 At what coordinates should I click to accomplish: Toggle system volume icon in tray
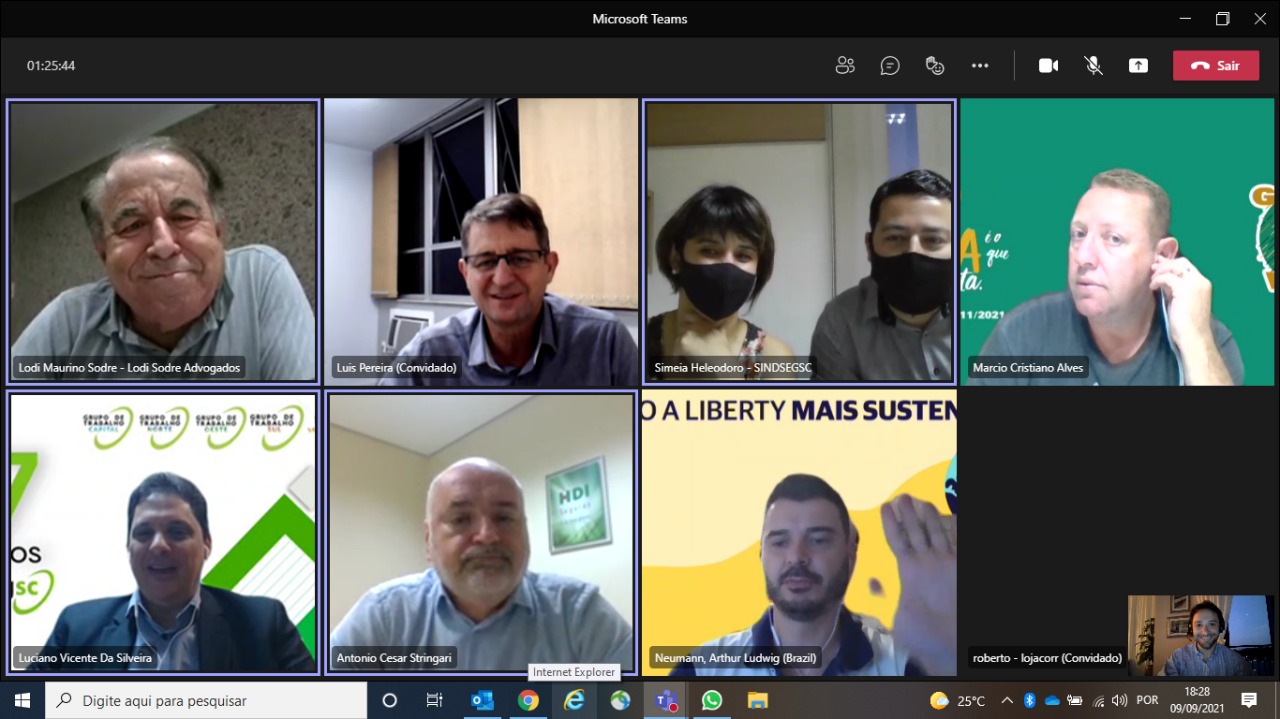(1119, 701)
